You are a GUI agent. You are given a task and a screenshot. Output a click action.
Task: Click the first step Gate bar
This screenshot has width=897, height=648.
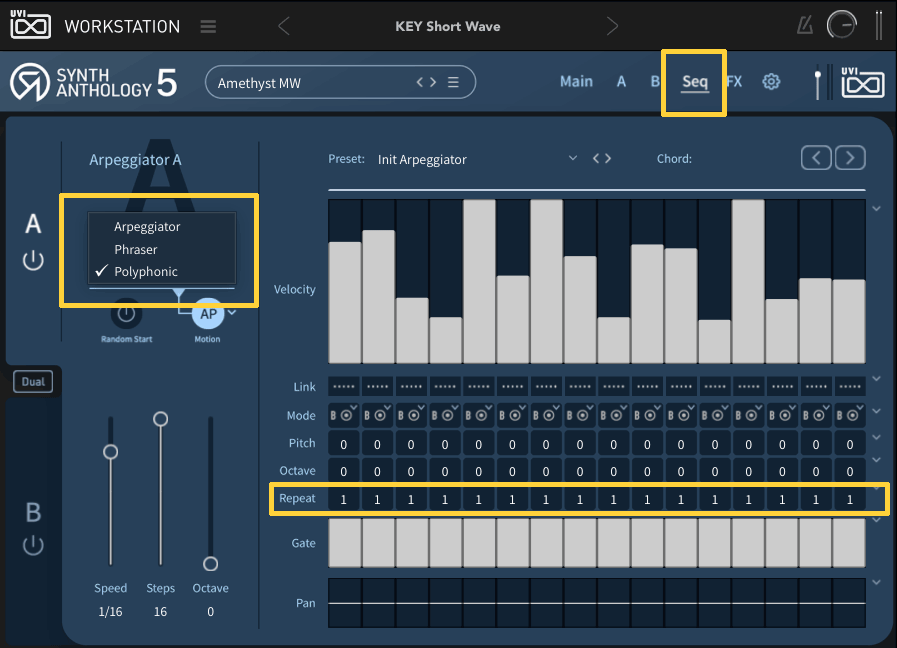(x=344, y=543)
